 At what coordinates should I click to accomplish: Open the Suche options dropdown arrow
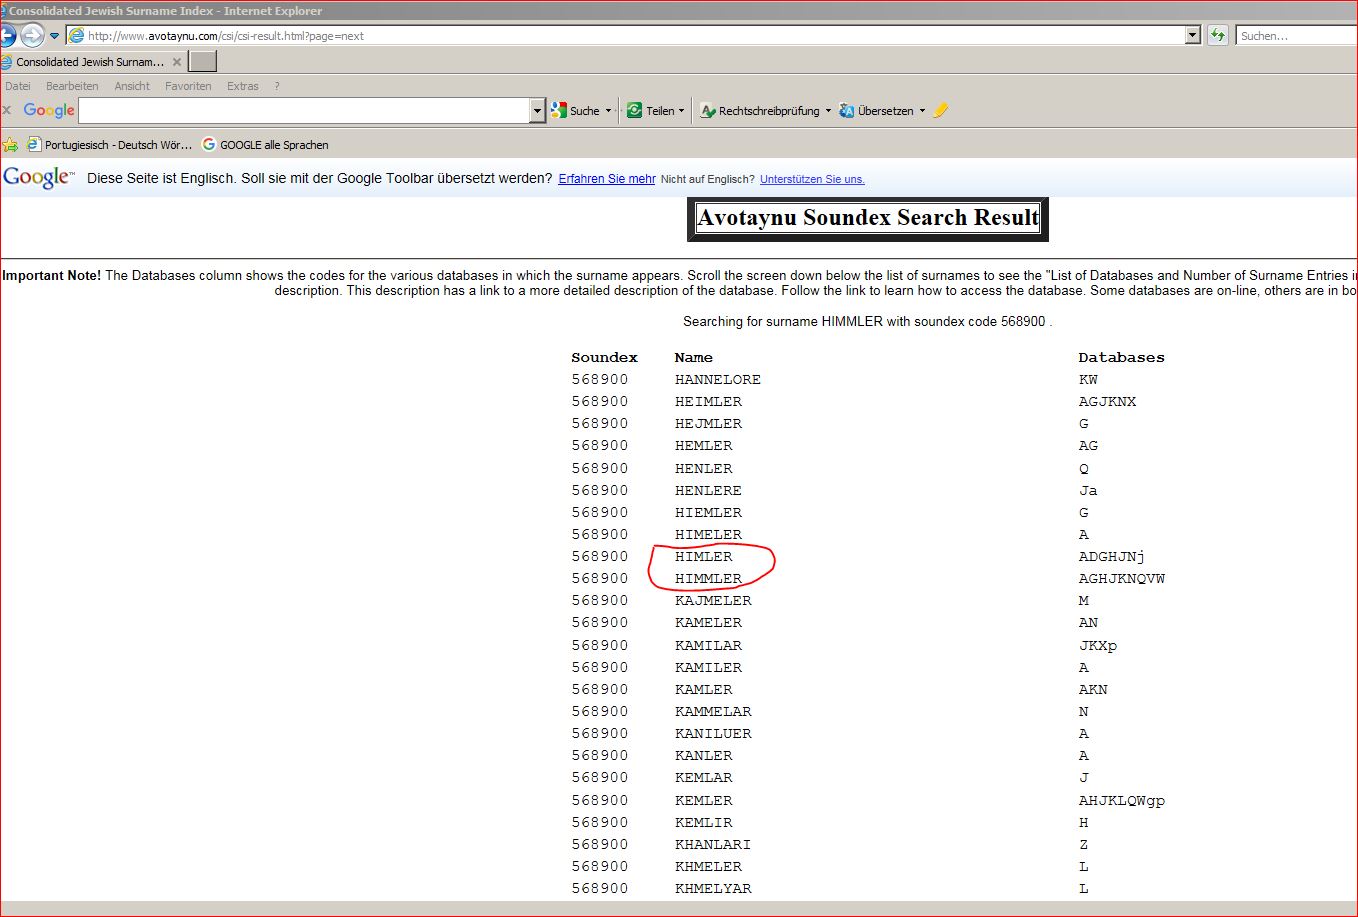[608, 111]
